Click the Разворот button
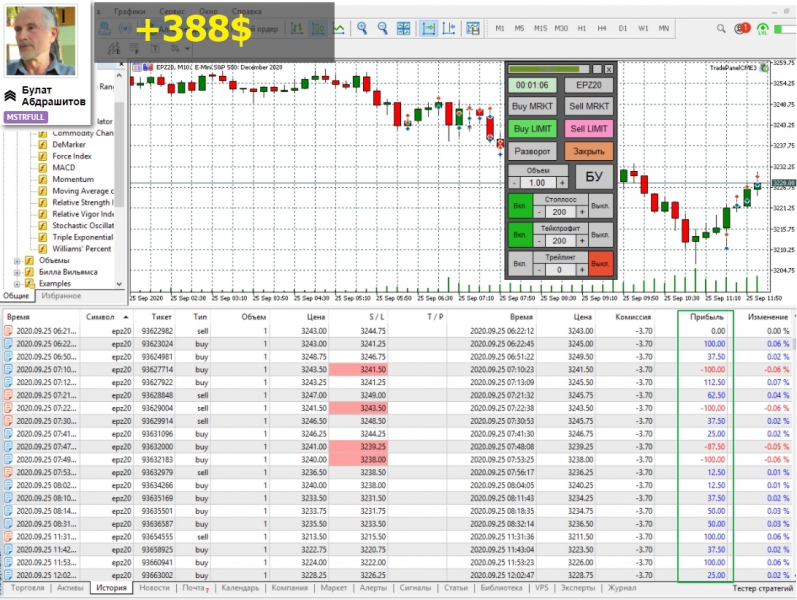This screenshot has width=797, height=600. (532, 151)
